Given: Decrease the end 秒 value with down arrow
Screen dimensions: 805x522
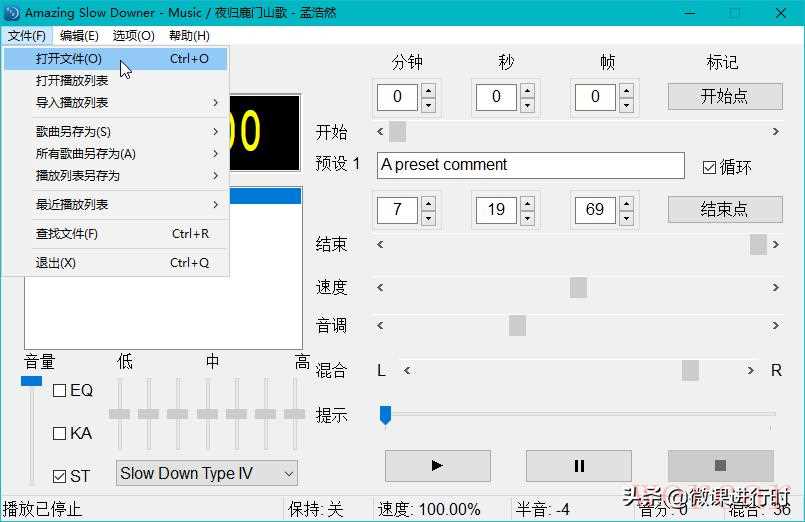Looking at the screenshot, I should tap(527, 217).
